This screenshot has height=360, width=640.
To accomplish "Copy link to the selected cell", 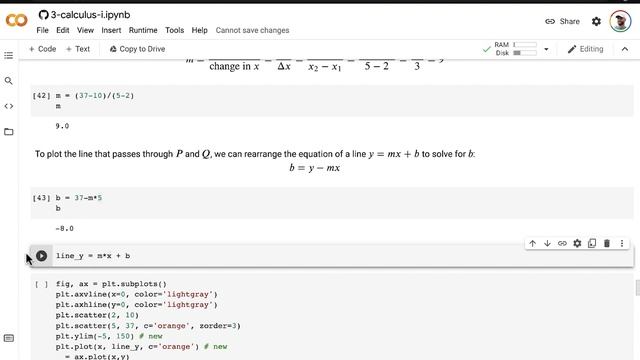I will click(562, 244).
